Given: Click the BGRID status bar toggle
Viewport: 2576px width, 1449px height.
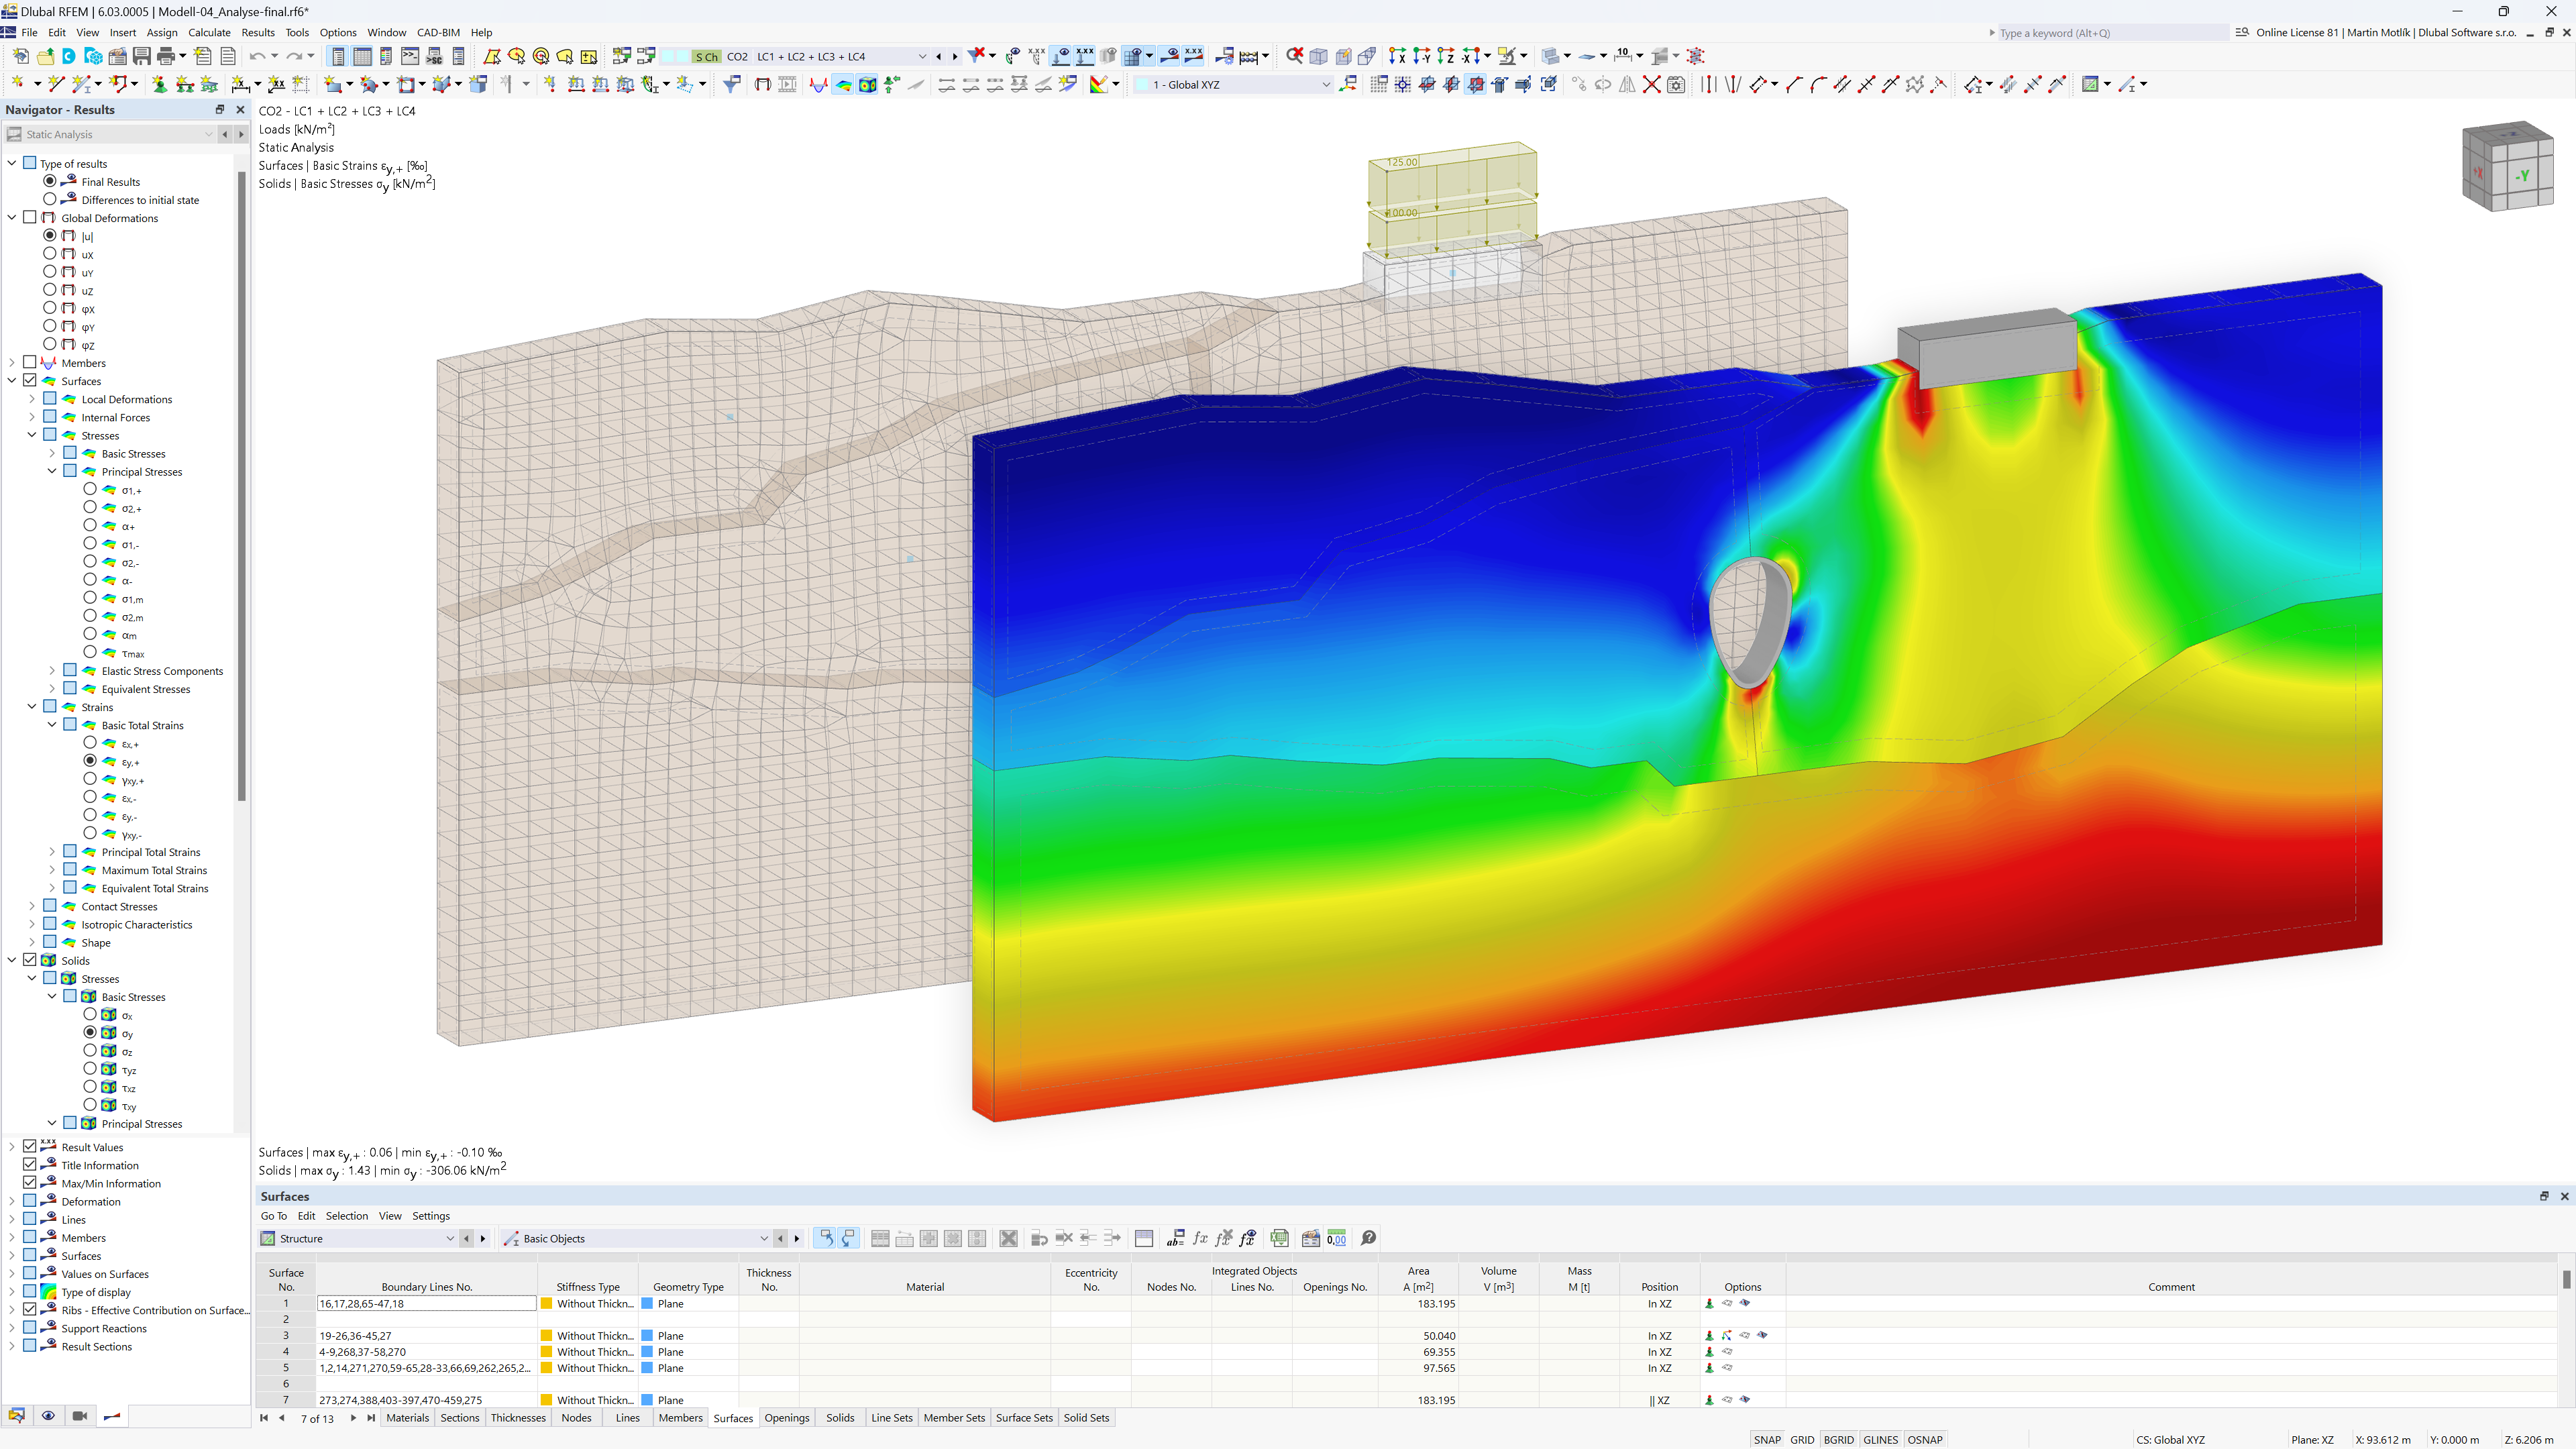Looking at the screenshot, I should pos(1840,1438).
